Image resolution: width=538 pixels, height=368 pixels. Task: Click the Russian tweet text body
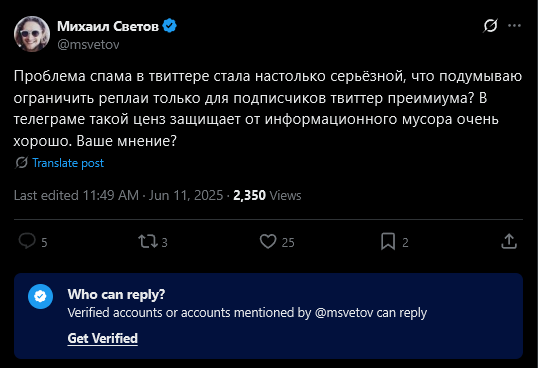click(x=268, y=108)
